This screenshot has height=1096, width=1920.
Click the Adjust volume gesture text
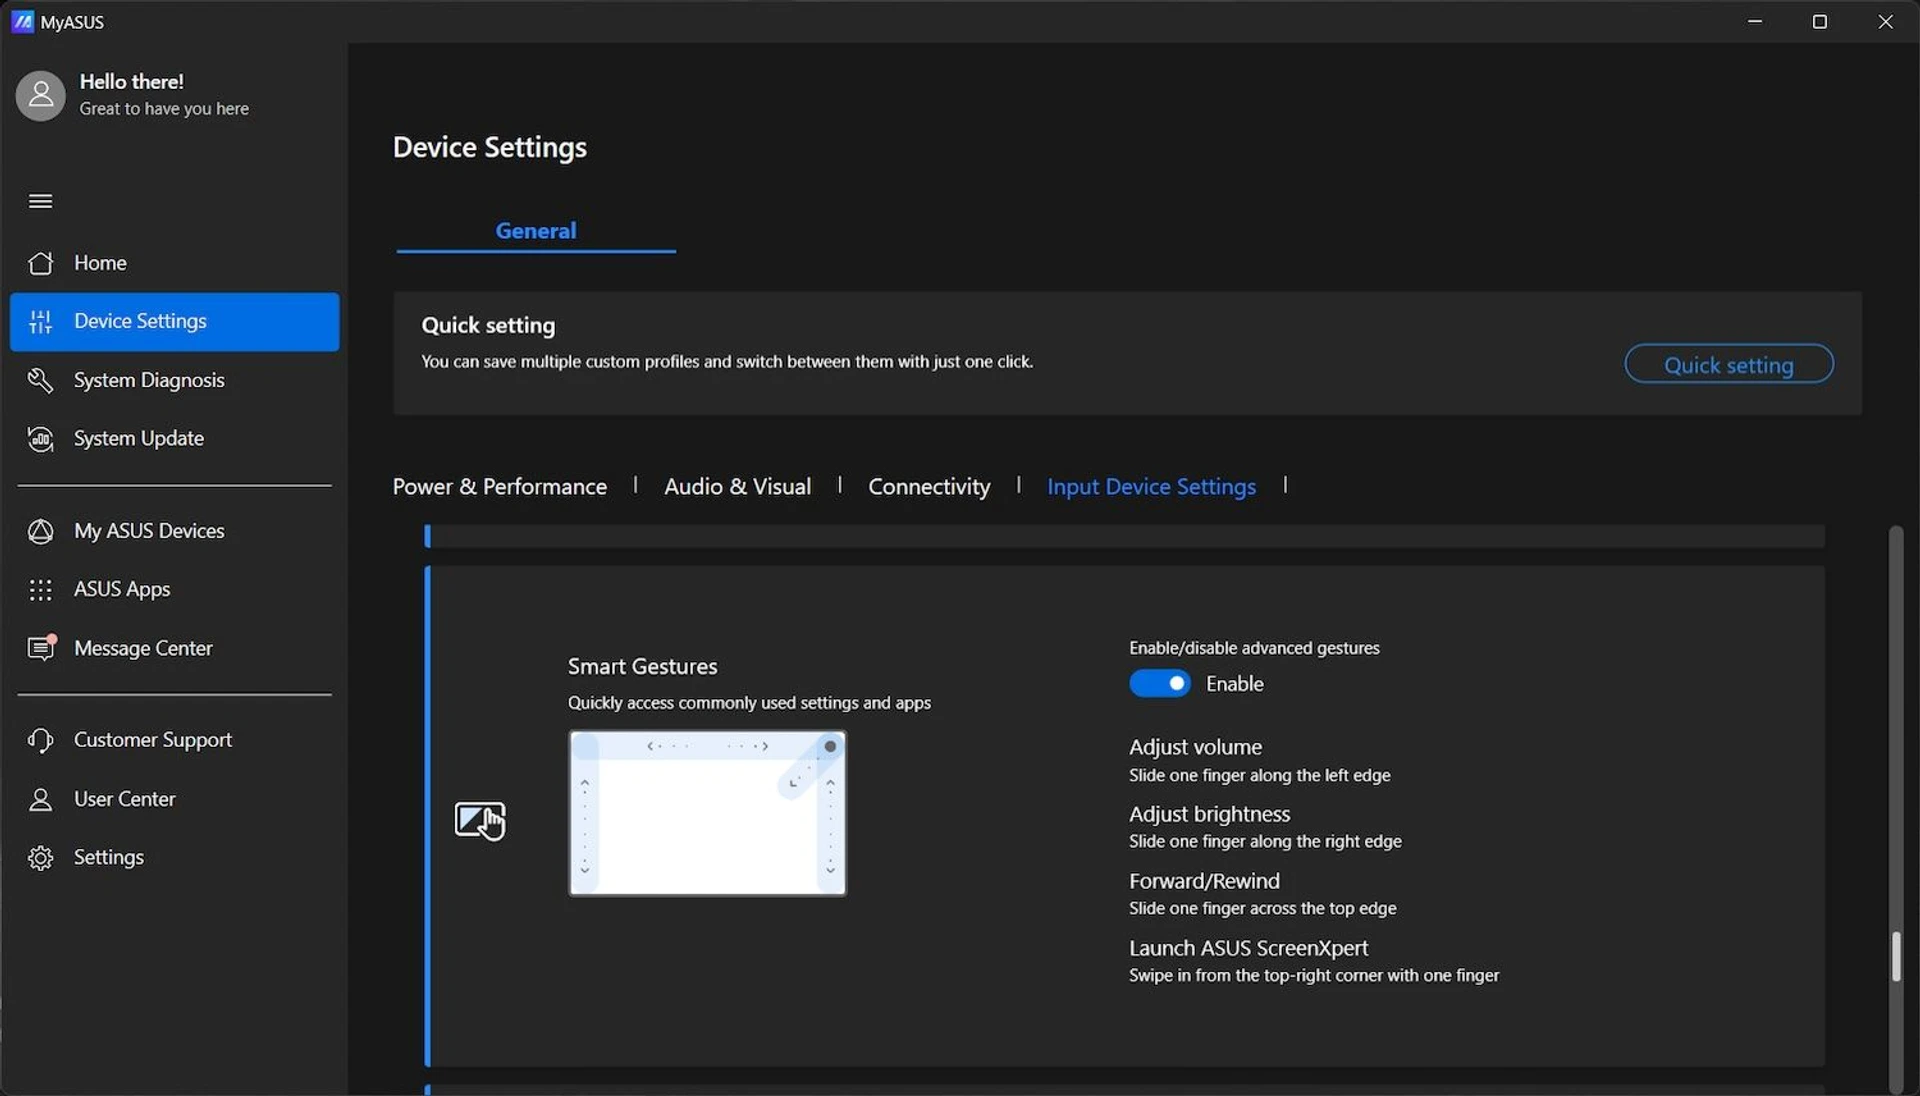click(1195, 747)
